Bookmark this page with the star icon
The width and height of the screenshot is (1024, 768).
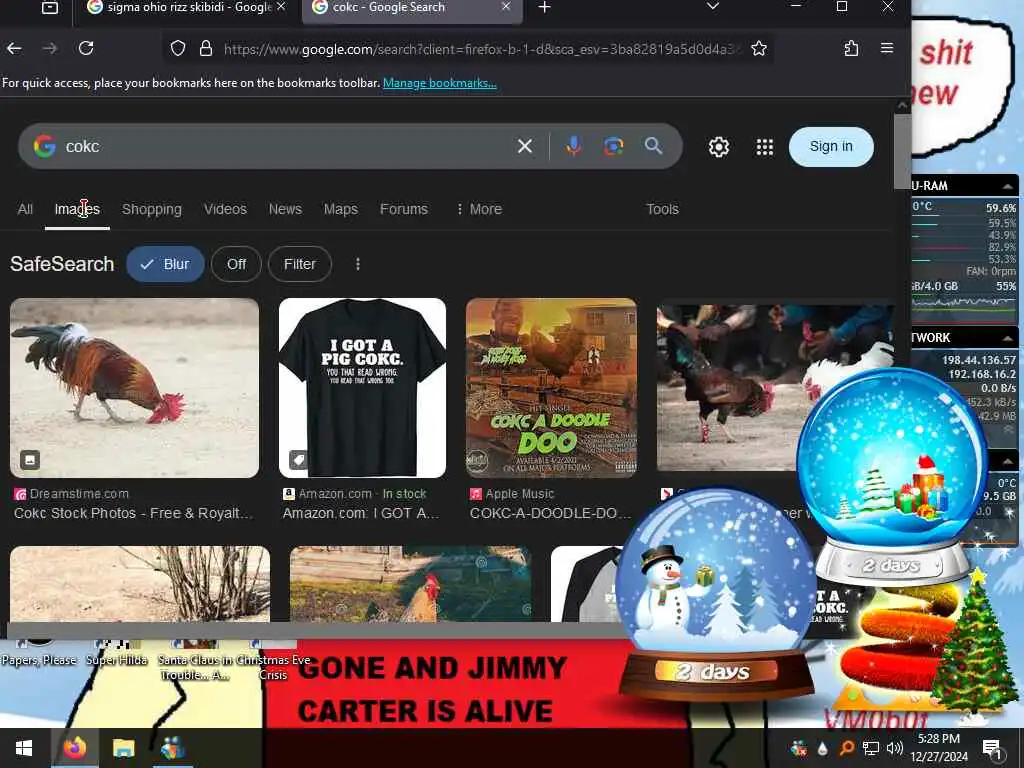759,48
